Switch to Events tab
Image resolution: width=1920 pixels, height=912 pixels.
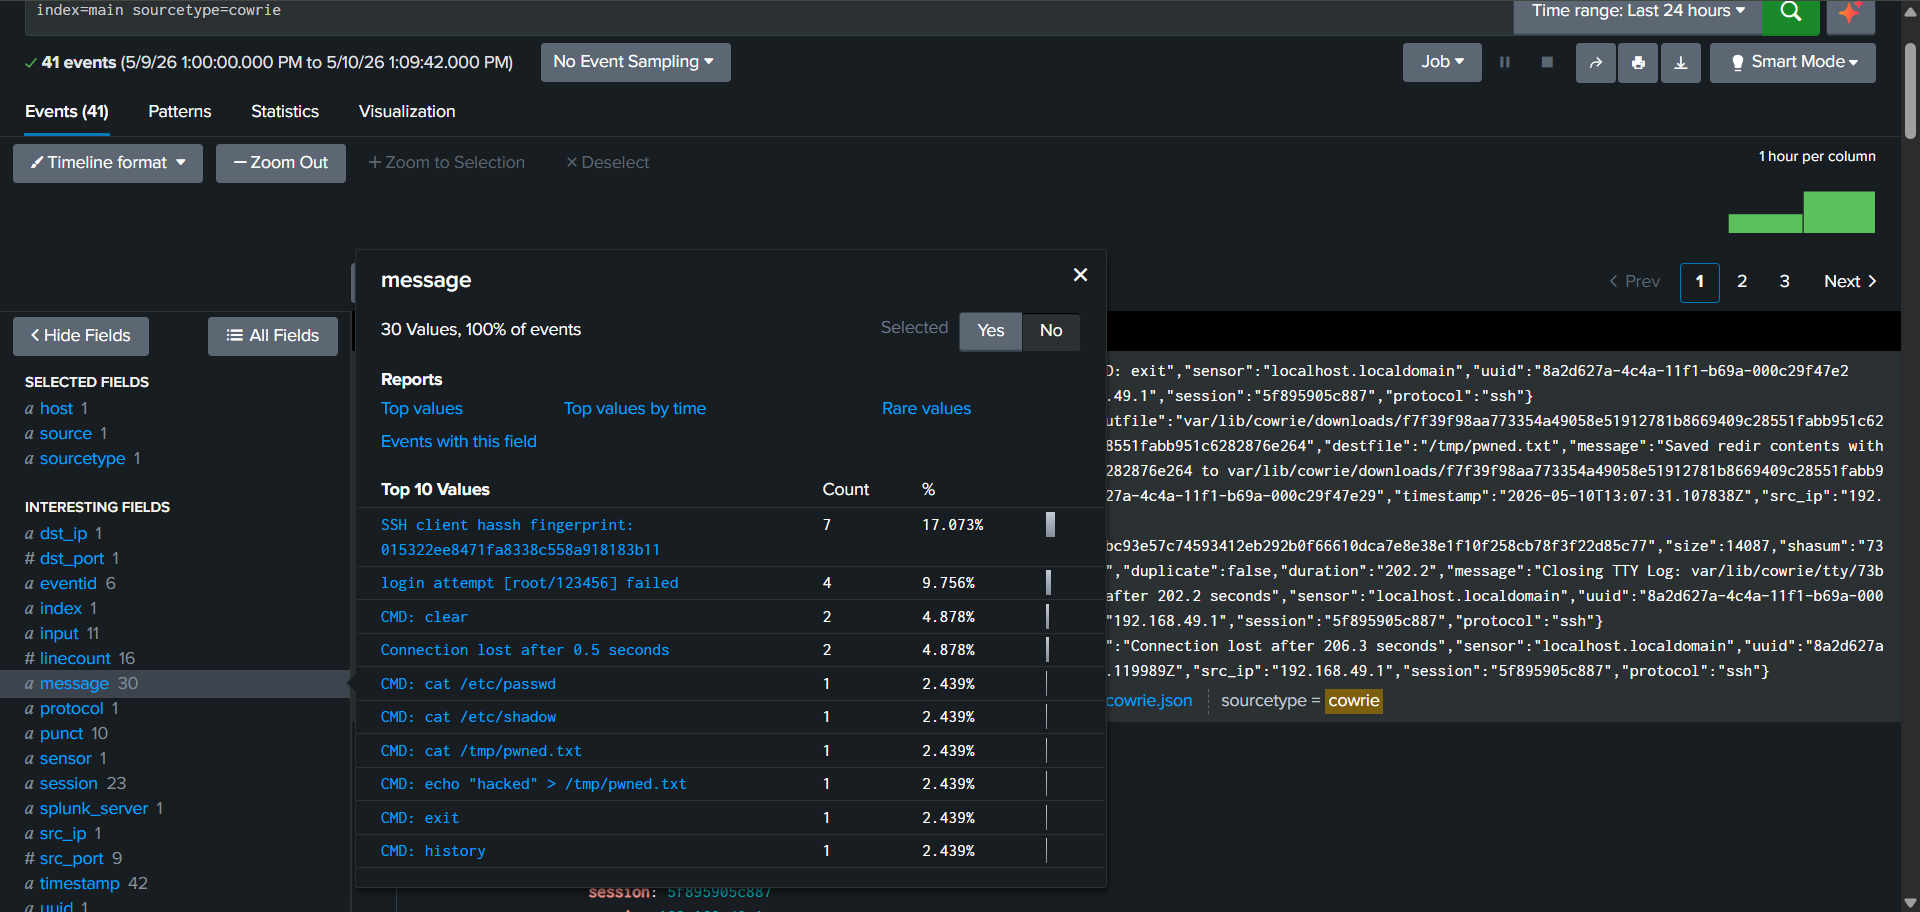click(x=67, y=112)
